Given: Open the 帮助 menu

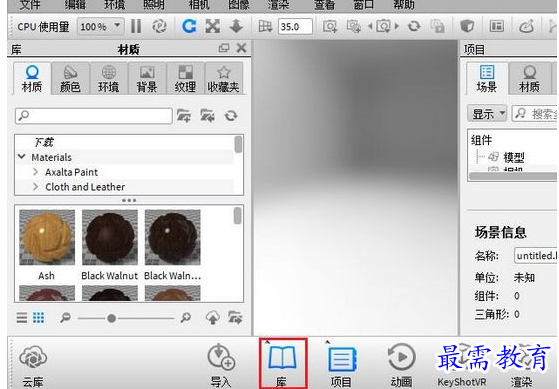Looking at the screenshot, I should (x=404, y=5).
